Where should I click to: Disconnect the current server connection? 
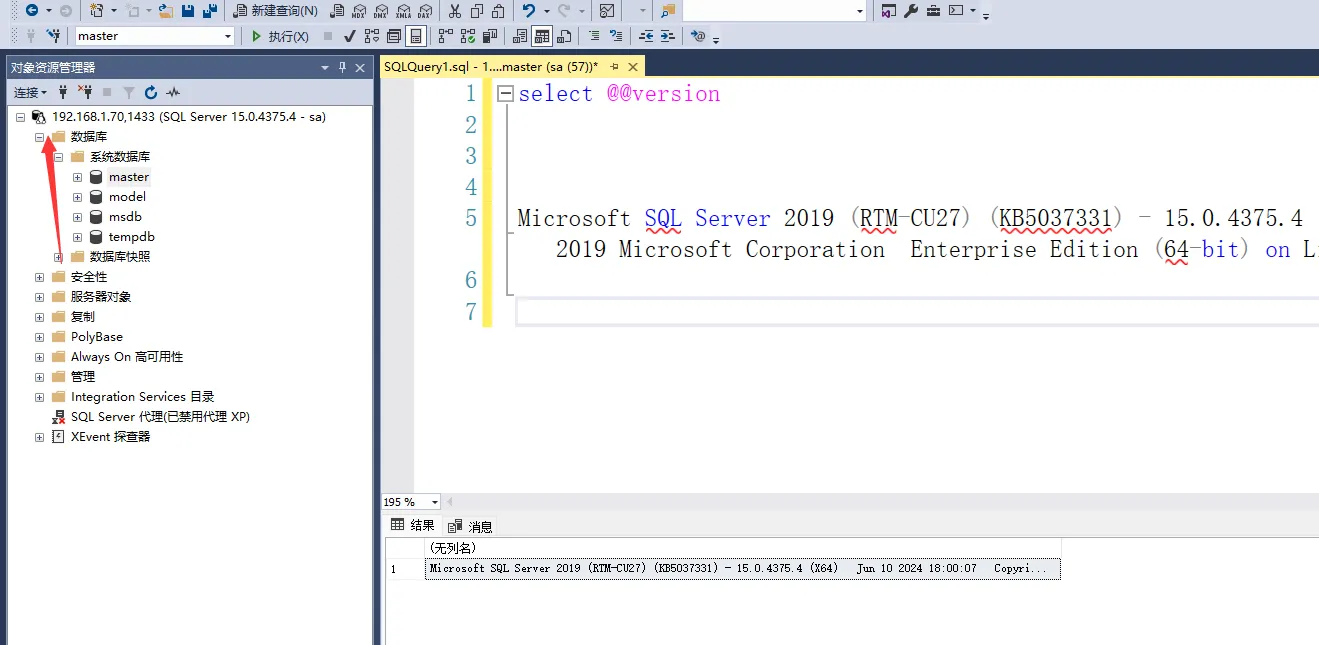tap(86, 92)
